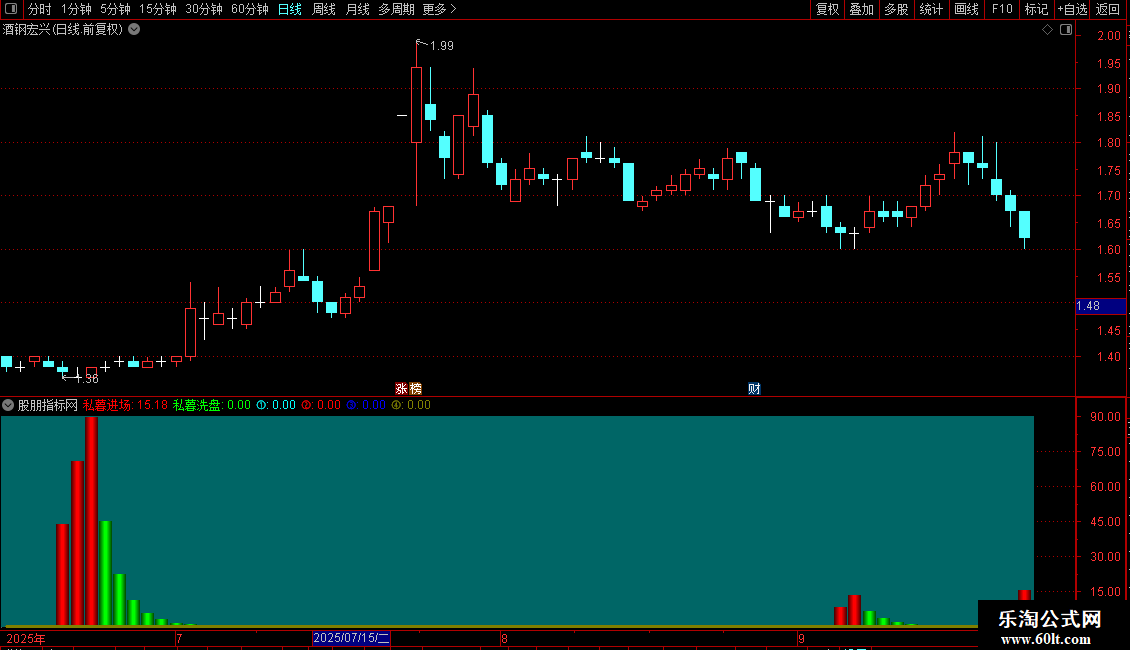The image size is (1130, 650).
Task: Open the F10 company info
Action: click(x=1002, y=9)
